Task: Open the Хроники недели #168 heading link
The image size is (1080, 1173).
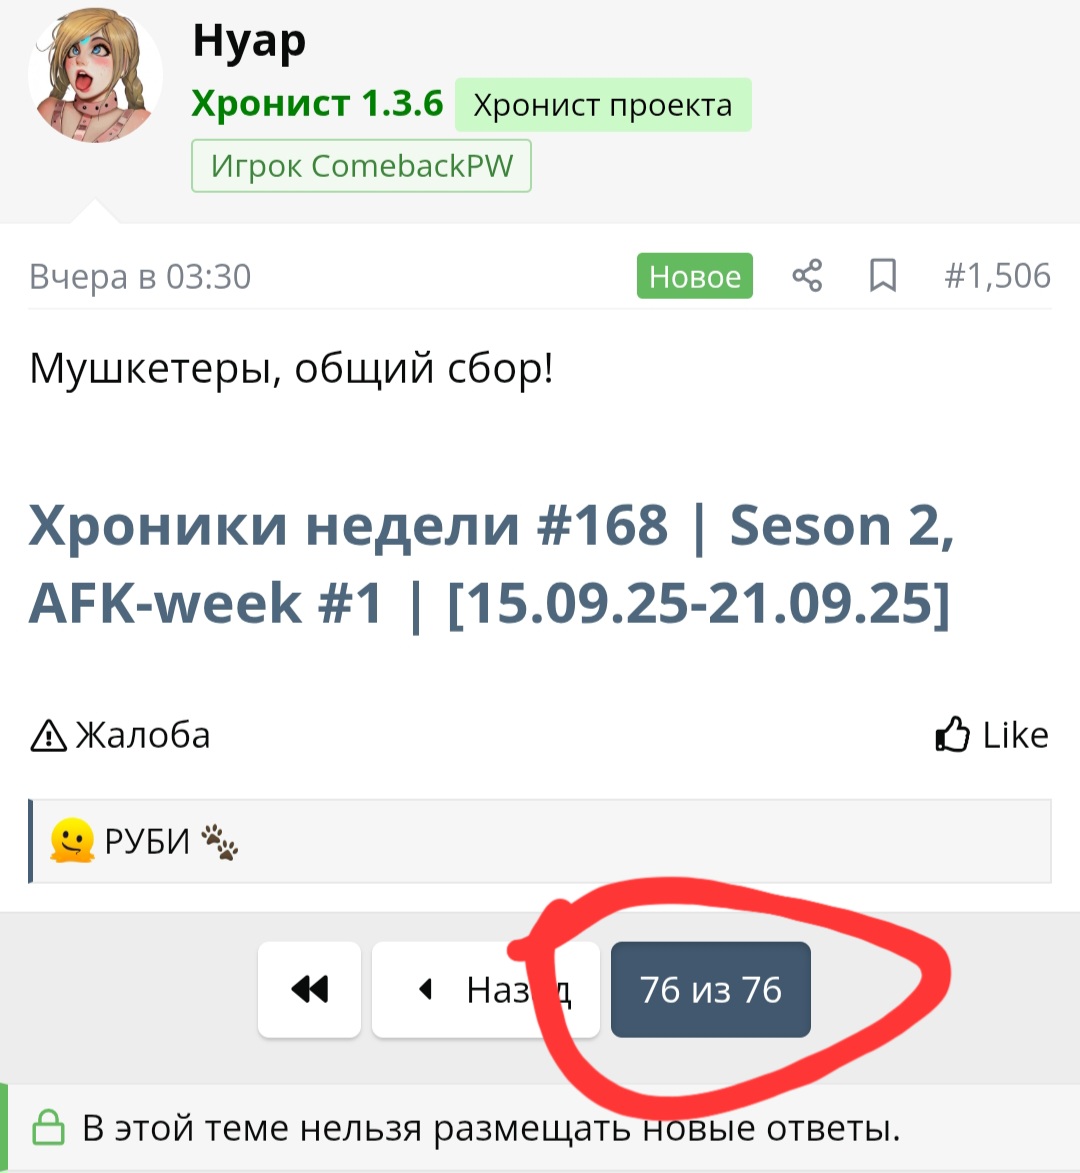Action: coord(491,563)
